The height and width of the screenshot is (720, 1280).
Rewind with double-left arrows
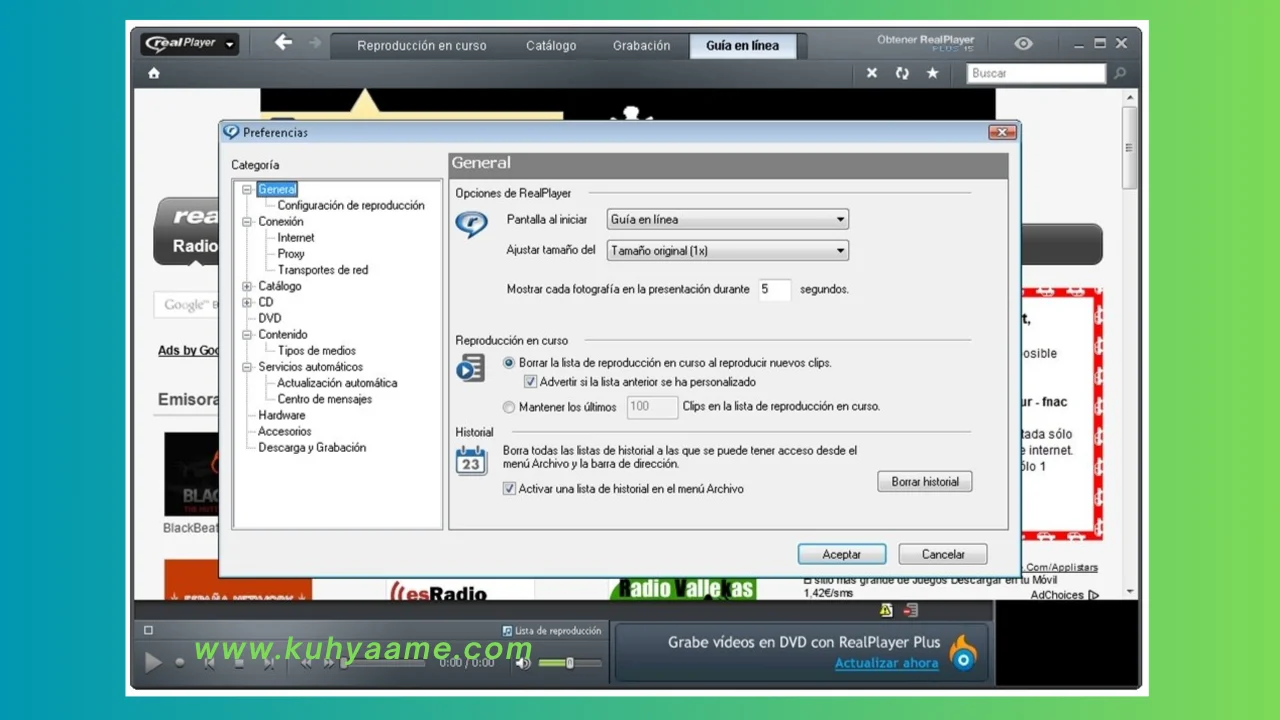click(306, 662)
